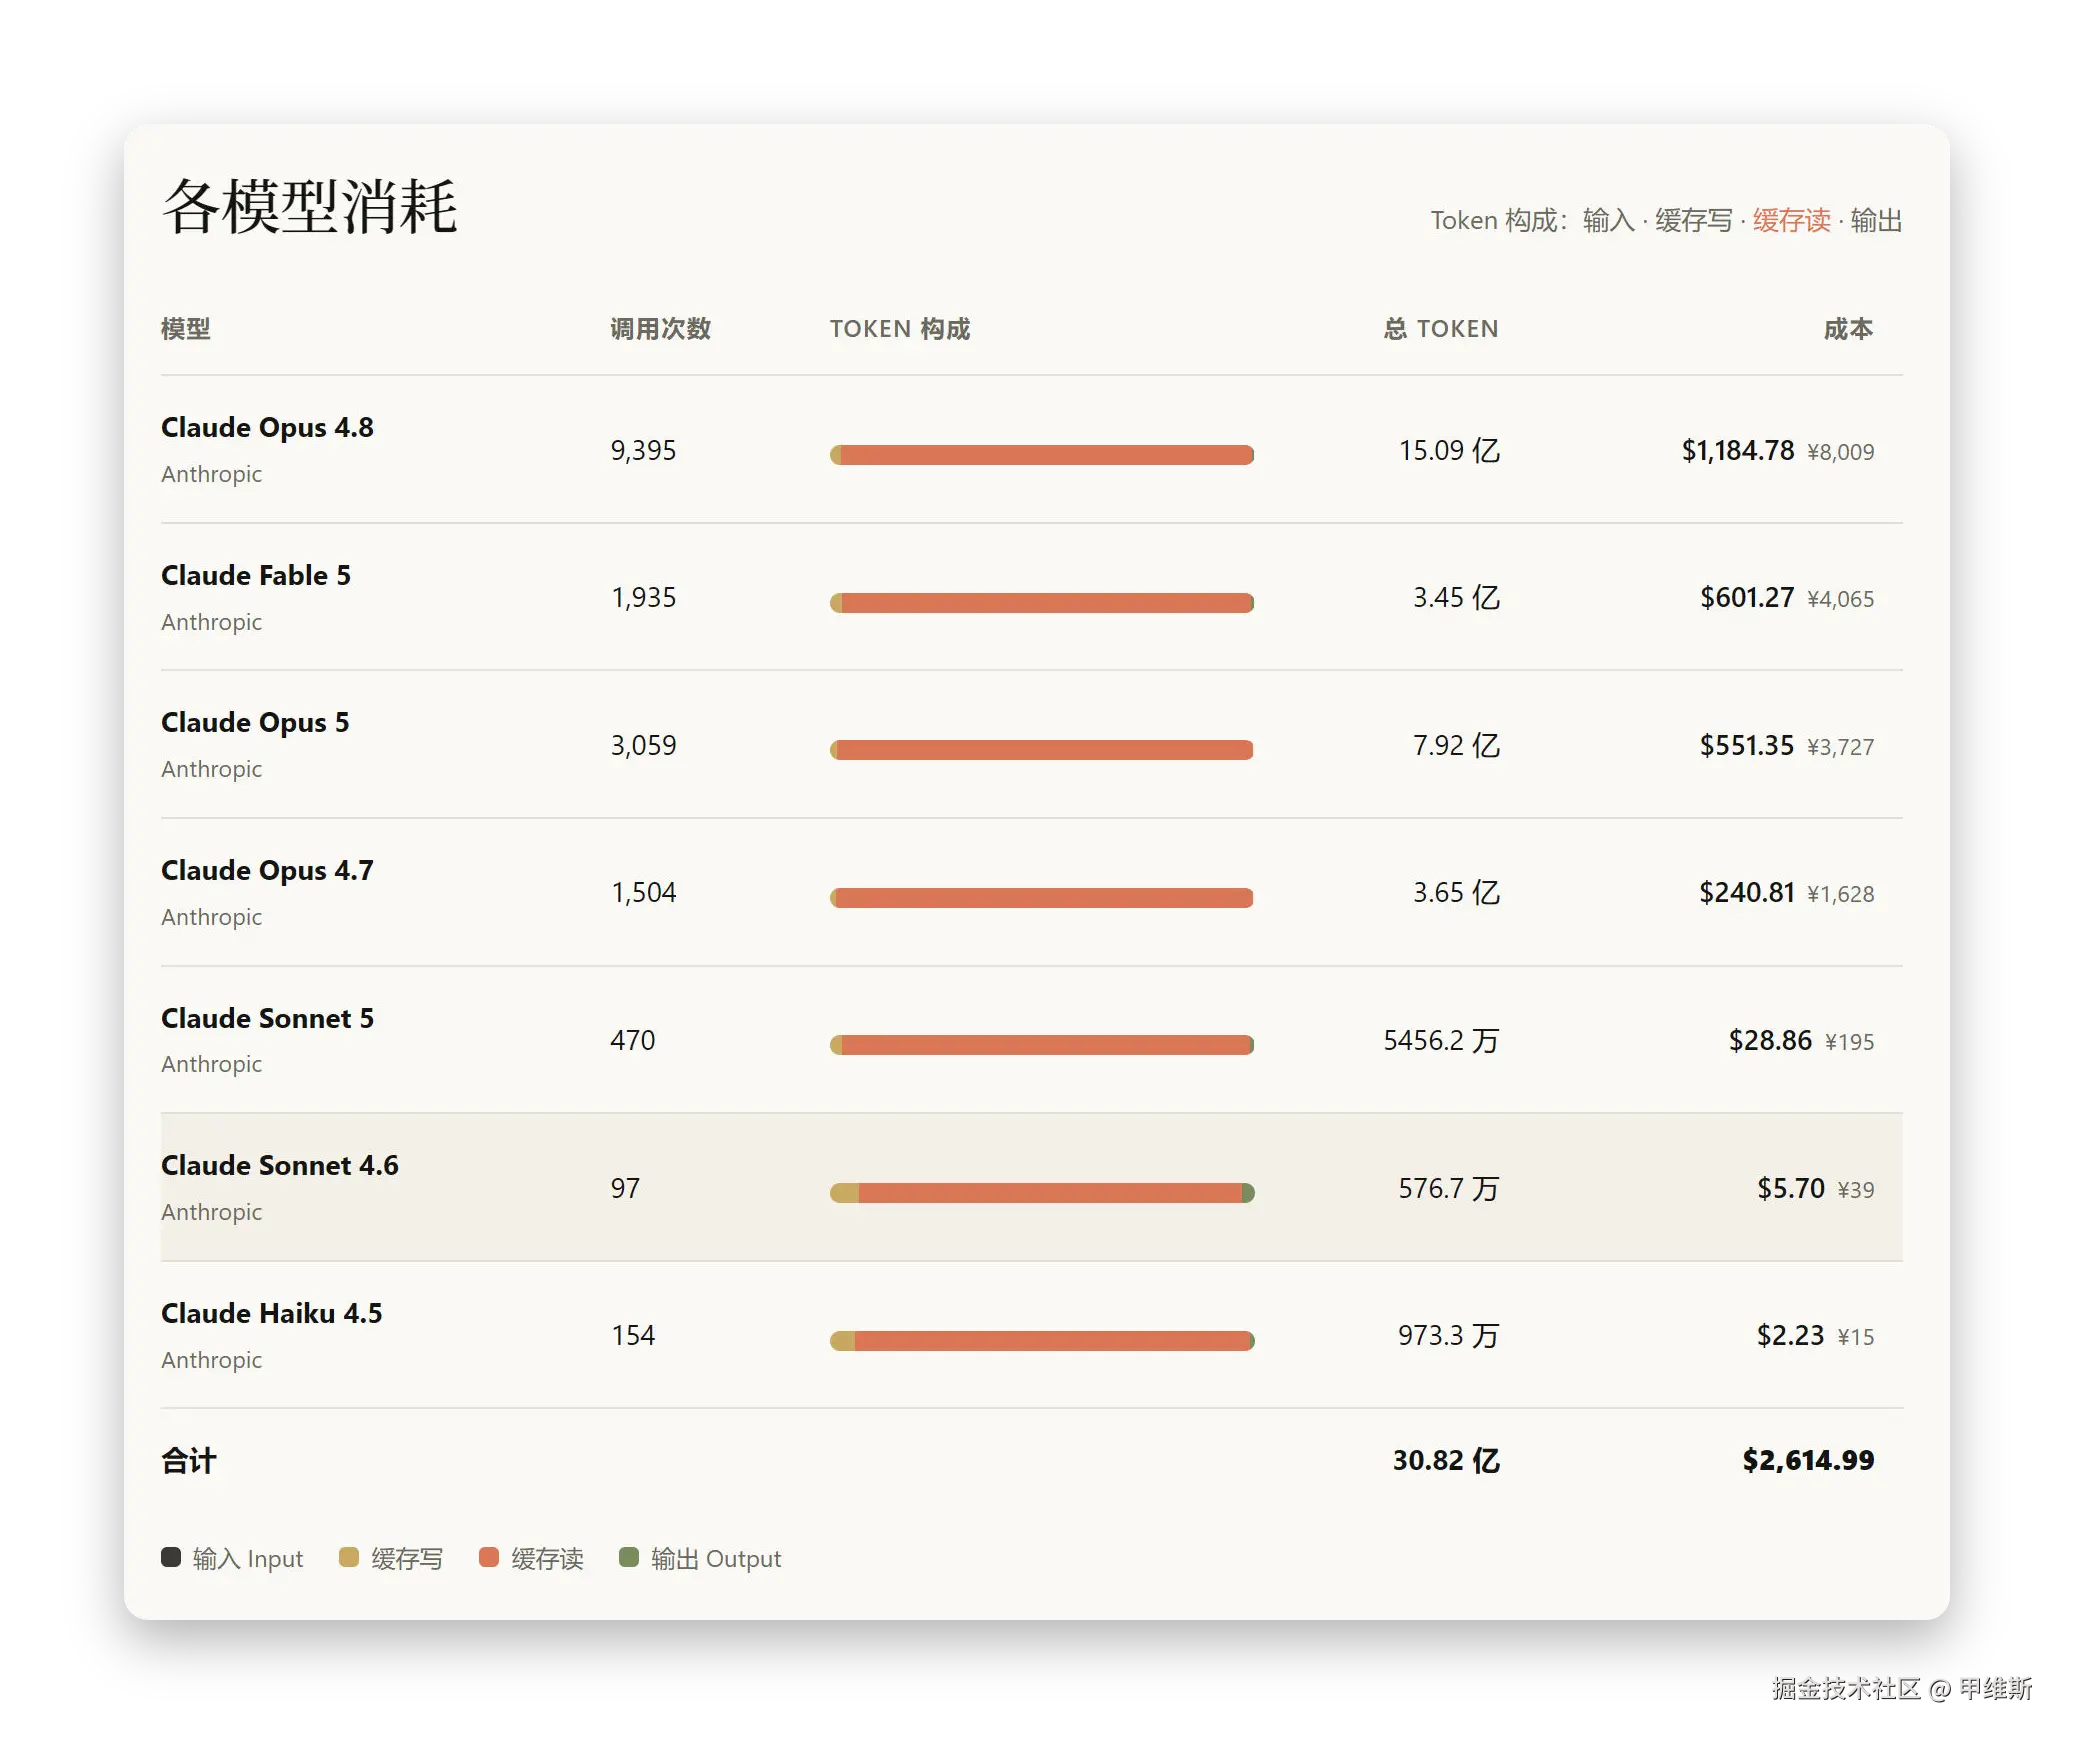Click the $5.70 cost value

tap(1791, 1189)
